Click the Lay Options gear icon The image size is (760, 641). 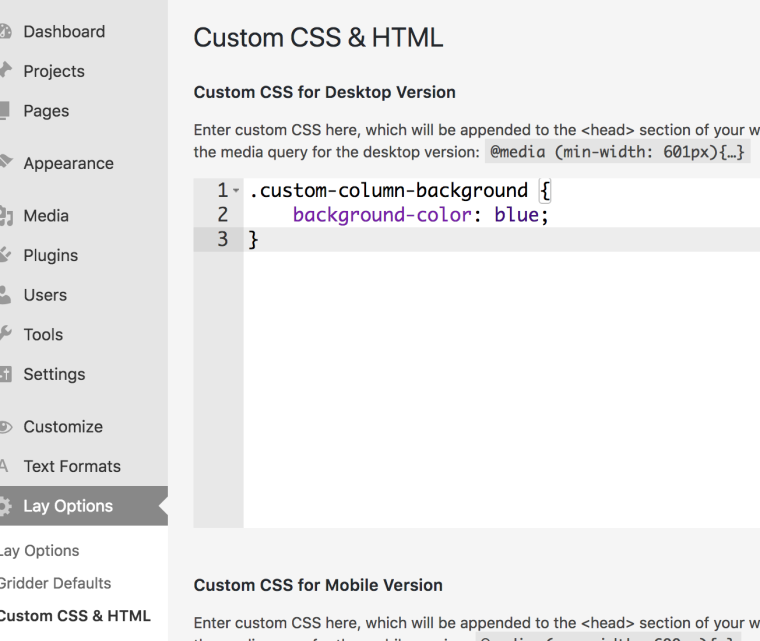[x=5, y=506]
